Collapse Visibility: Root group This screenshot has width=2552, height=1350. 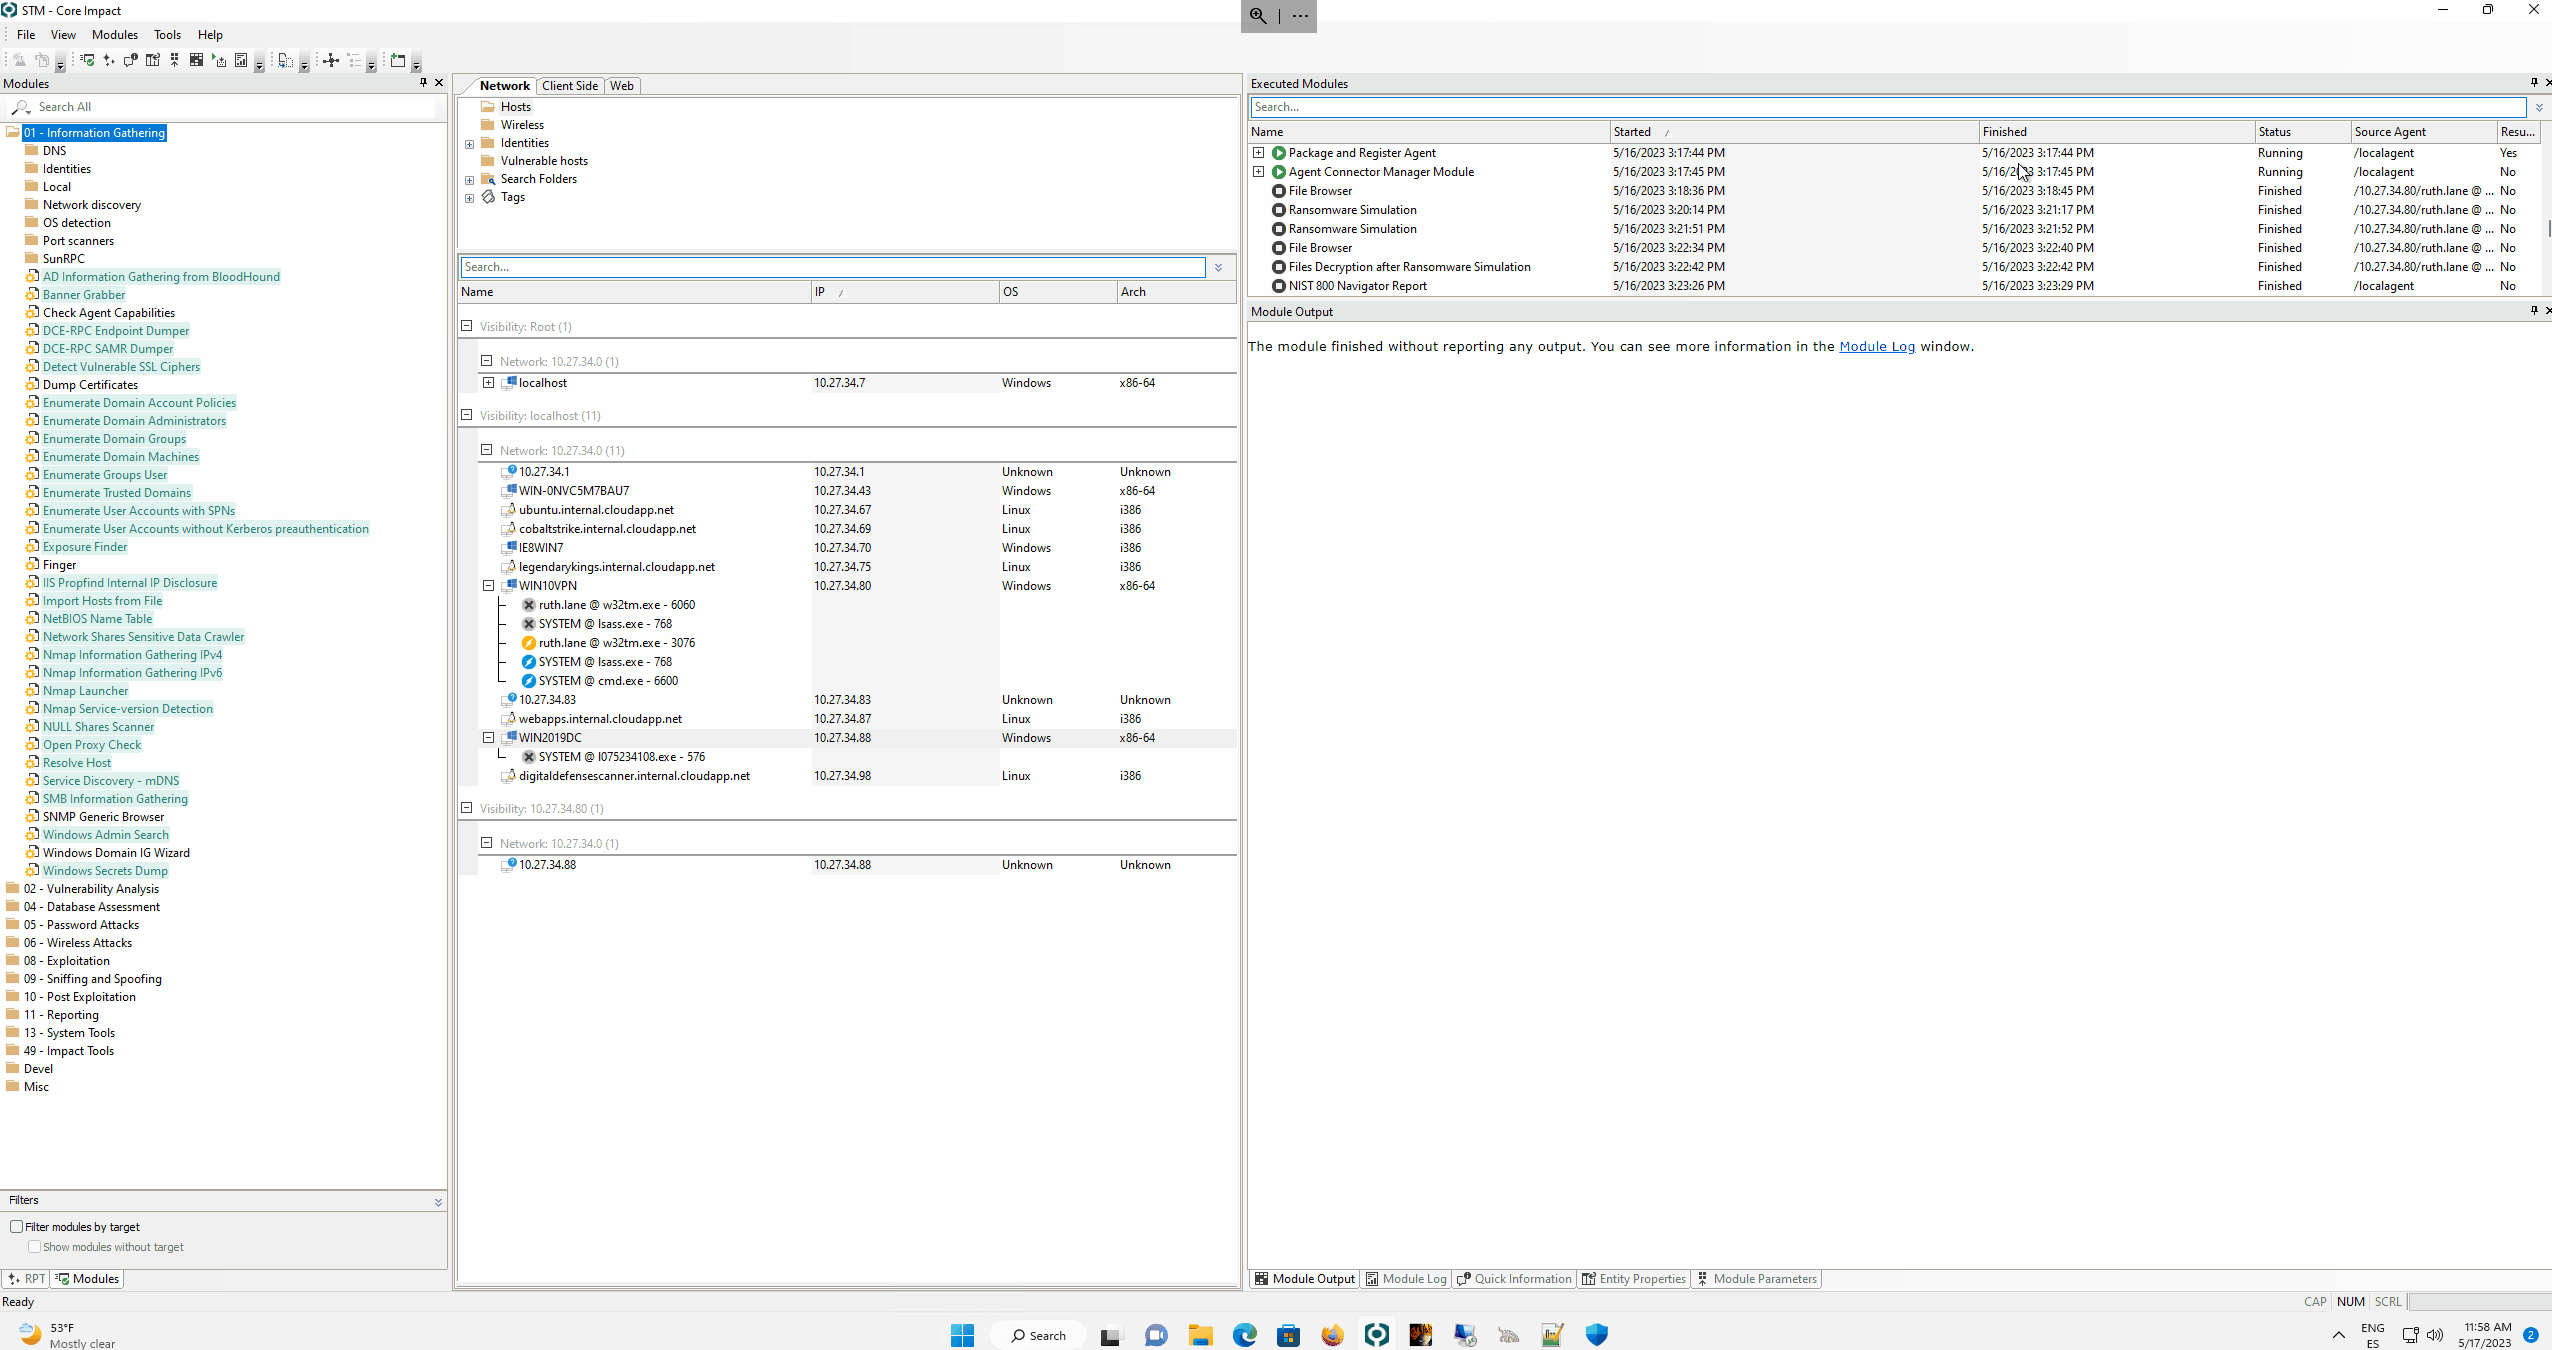[467, 326]
